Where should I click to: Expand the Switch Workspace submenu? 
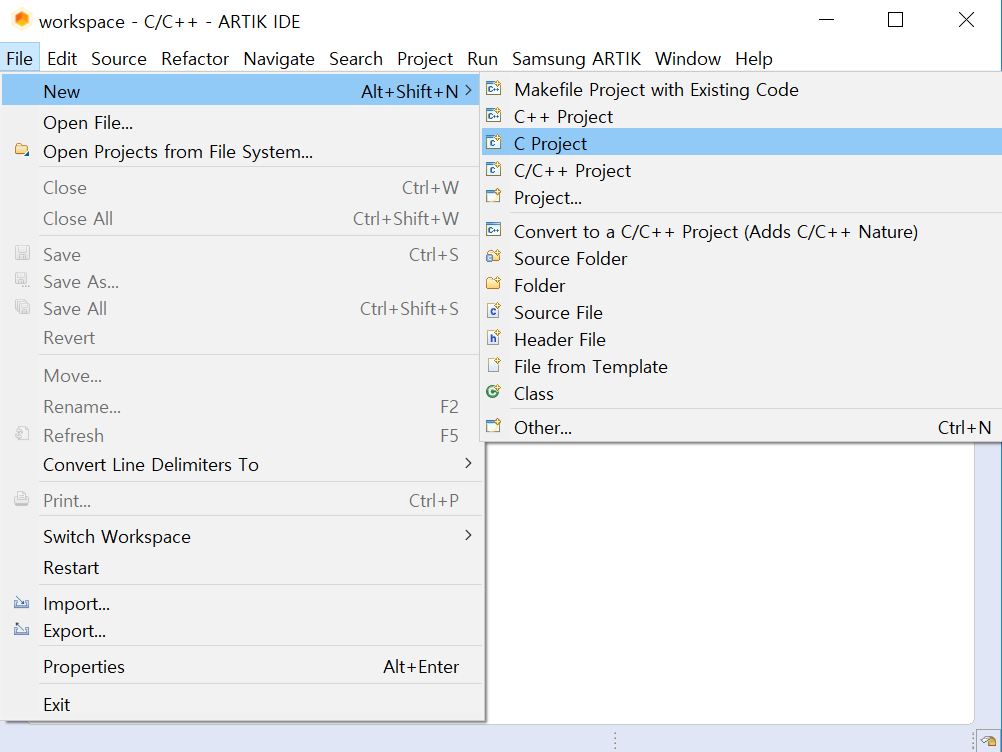coord(468,535)
